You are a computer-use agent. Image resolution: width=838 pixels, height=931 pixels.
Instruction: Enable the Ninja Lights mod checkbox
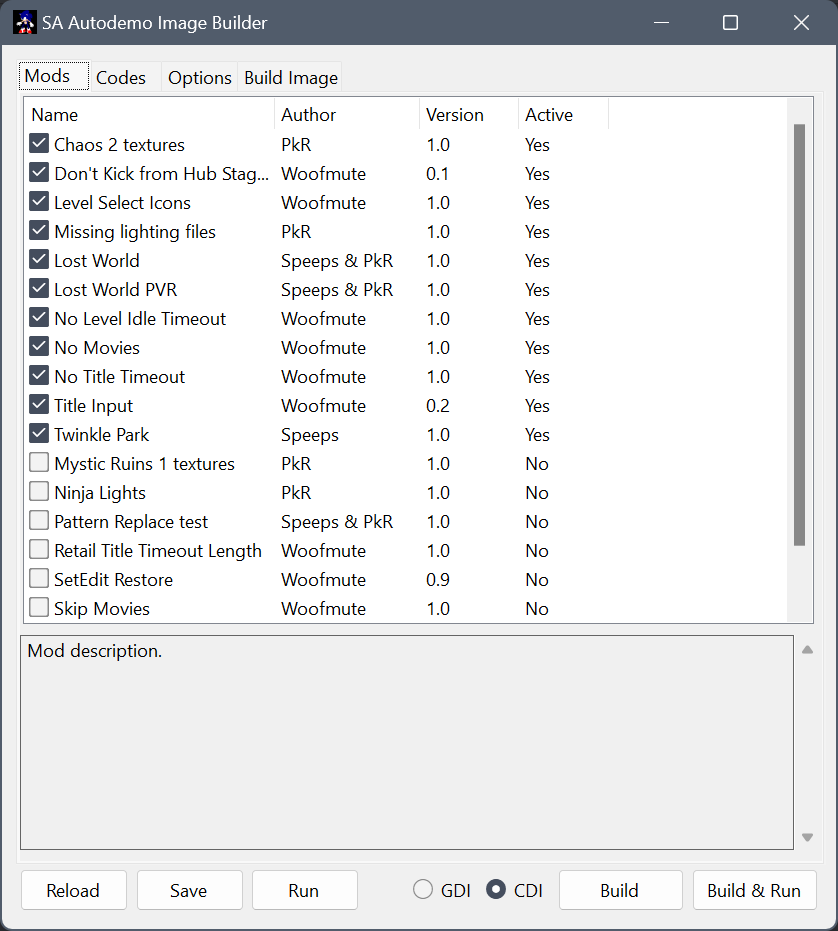click(x=39, y=492)
